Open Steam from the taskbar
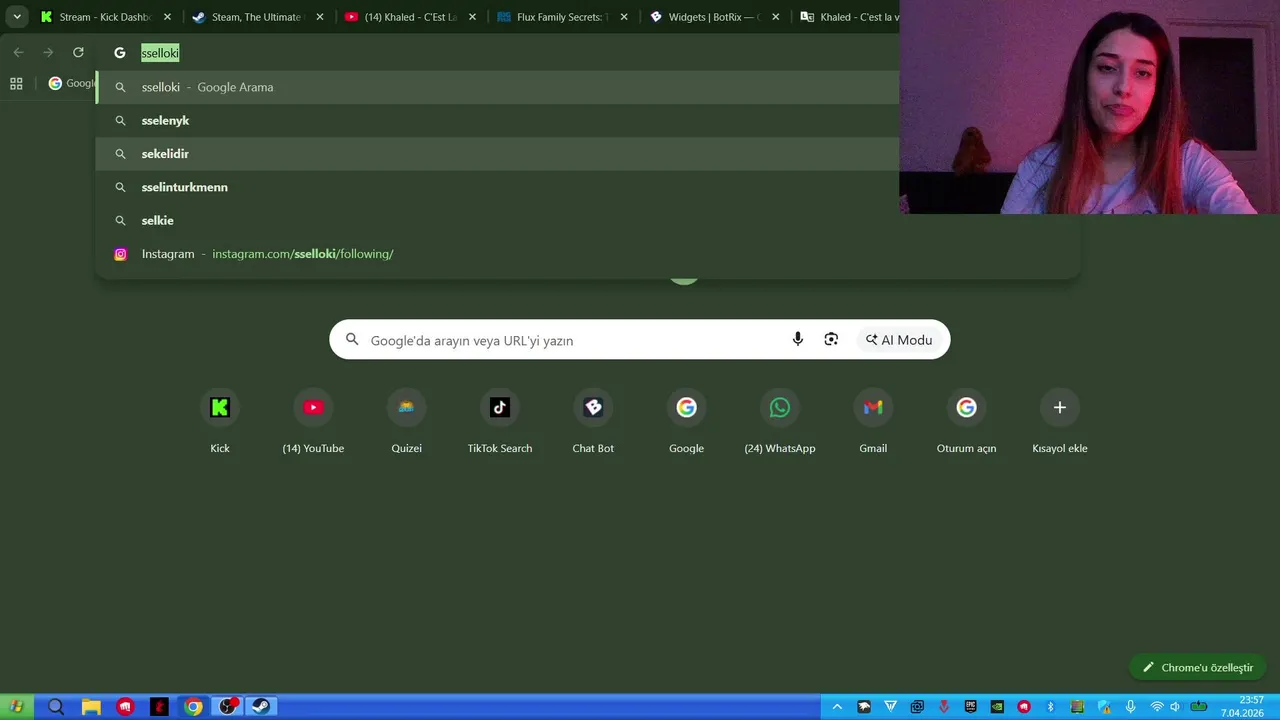This screenshot has height=720, width=1280. [261, 707]
